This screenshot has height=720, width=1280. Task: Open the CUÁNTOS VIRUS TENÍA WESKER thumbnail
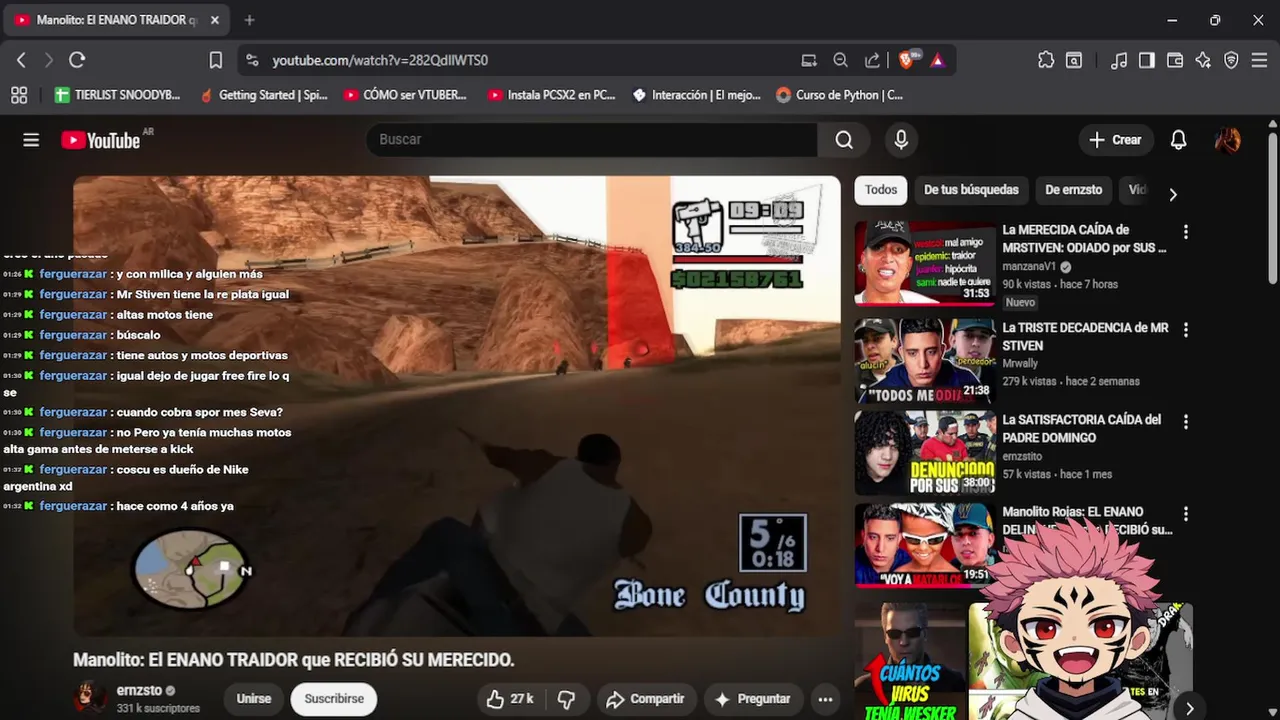point(908,660)
